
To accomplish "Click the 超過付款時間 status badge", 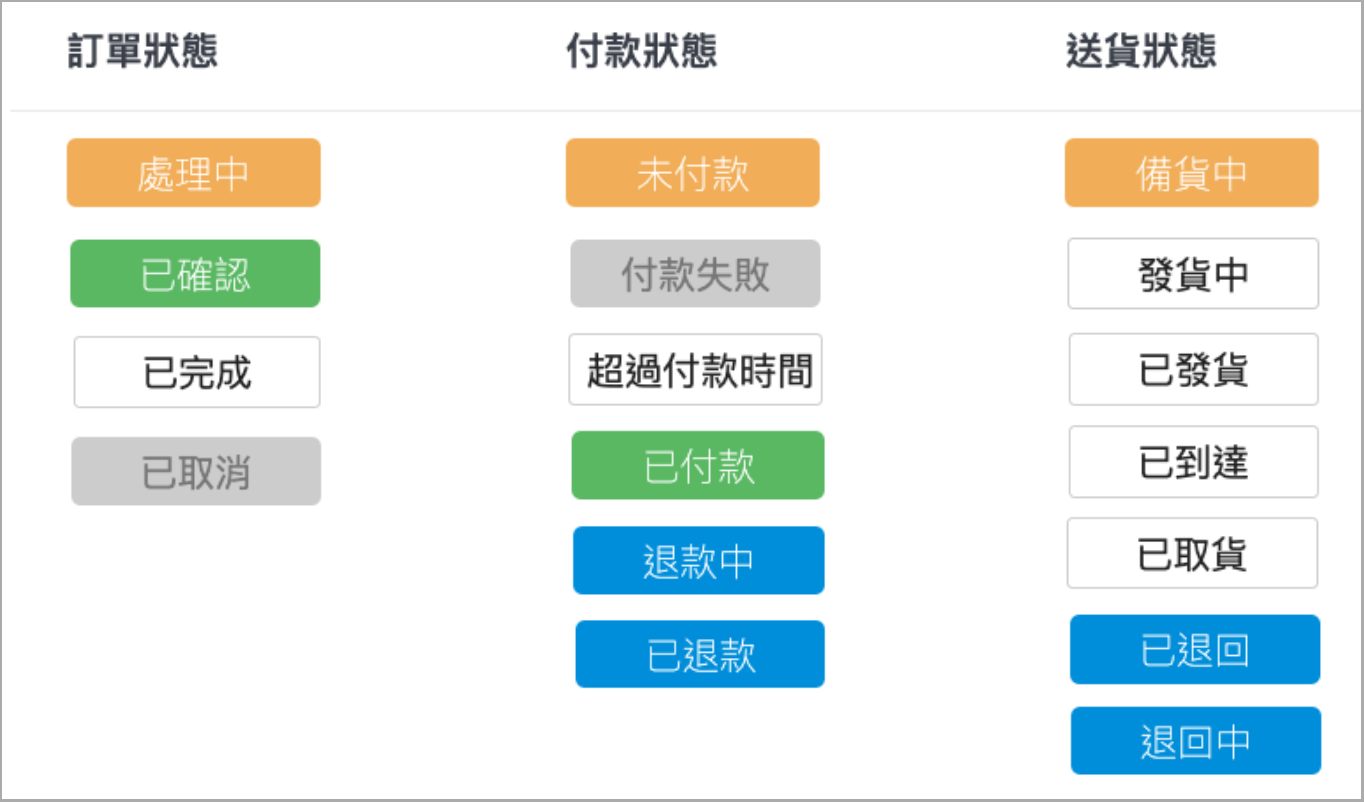I will tap(695, 370).
